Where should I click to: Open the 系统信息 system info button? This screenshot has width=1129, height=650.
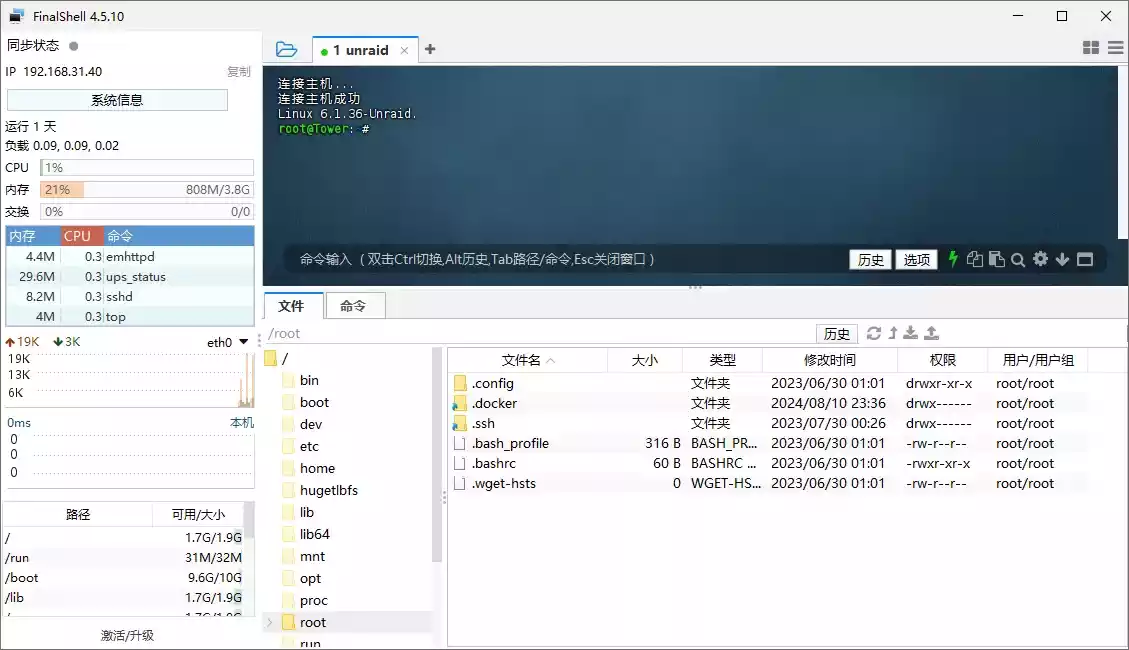117,100
